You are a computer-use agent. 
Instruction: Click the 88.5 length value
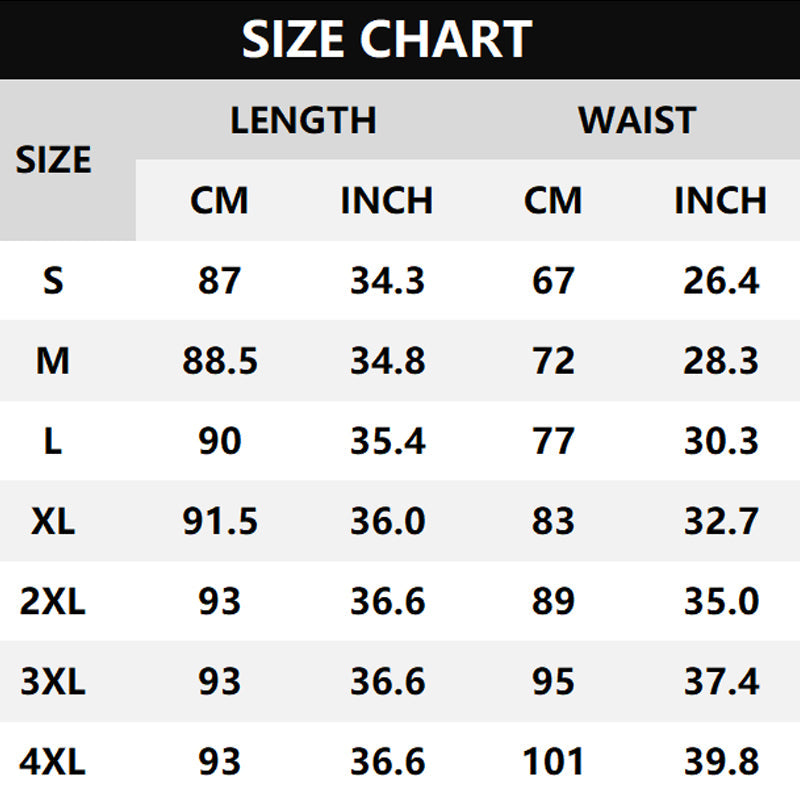(x=220, y=361)
